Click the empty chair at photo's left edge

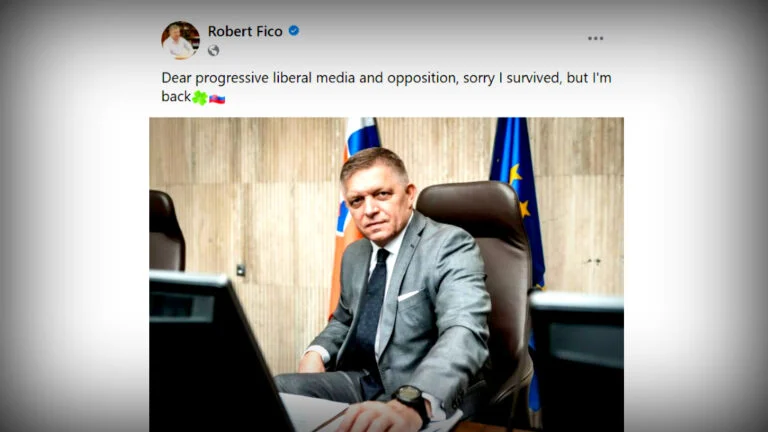point(167,231)
